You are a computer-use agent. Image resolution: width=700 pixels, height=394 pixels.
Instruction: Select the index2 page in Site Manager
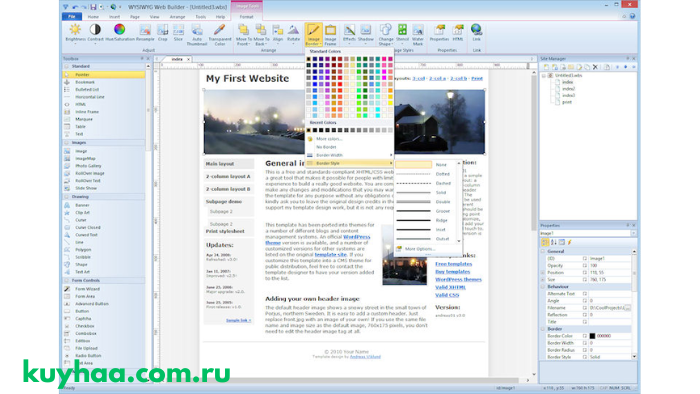[568, 89]
